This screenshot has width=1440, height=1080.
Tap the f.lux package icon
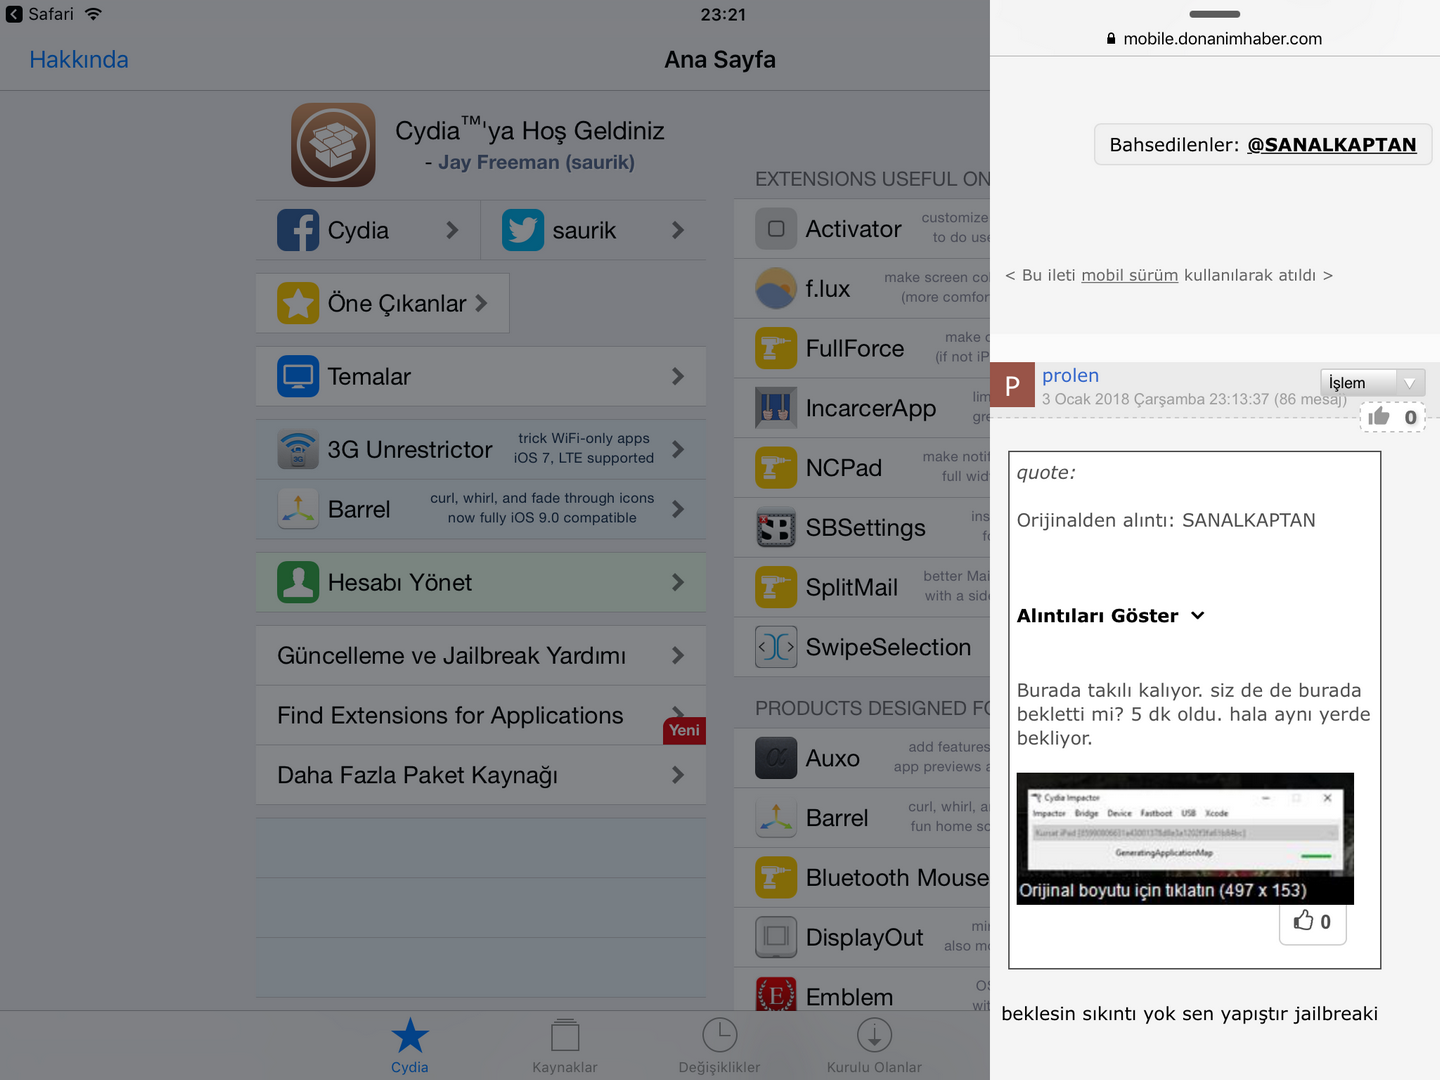776,289
